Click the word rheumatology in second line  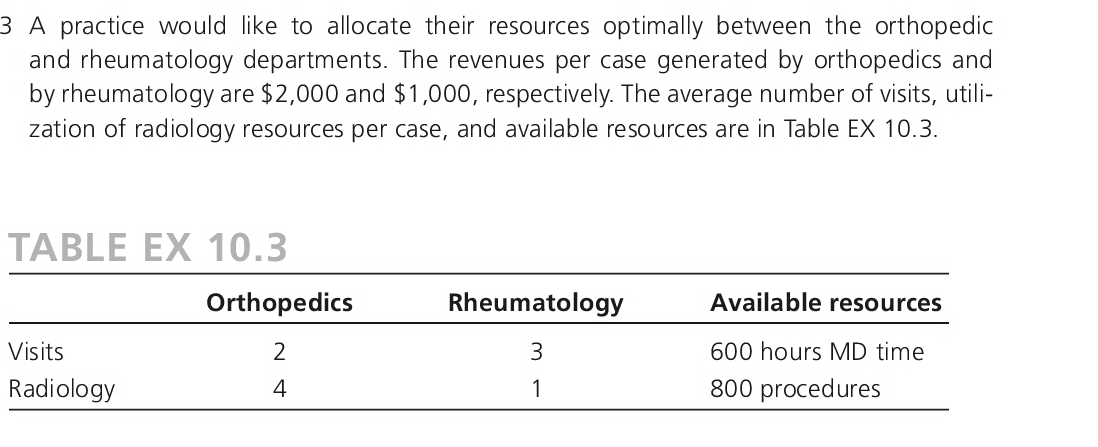tap(156, 60)
